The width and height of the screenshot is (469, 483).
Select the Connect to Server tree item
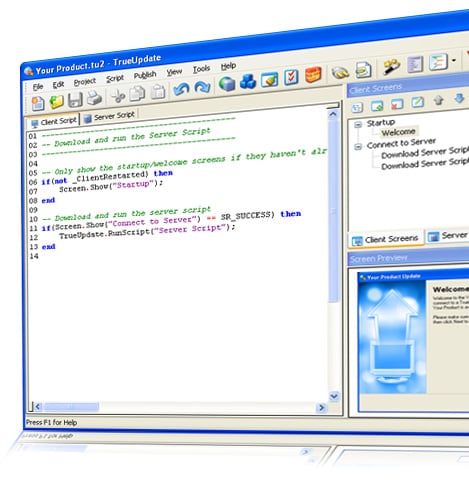(x=401, y=143)
